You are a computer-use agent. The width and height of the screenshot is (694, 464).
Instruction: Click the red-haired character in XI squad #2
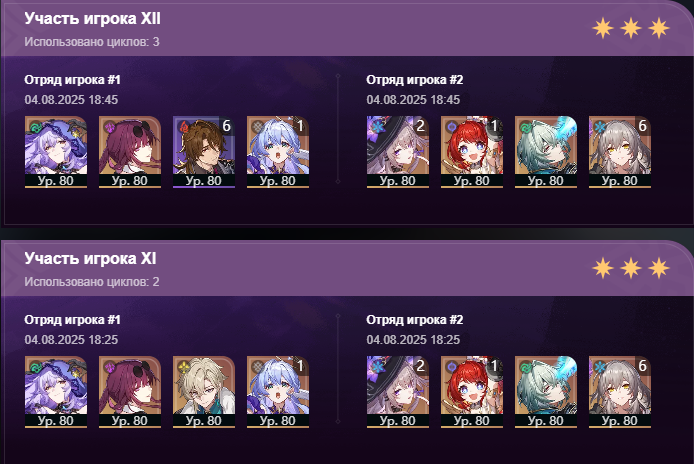click(472, 392)
